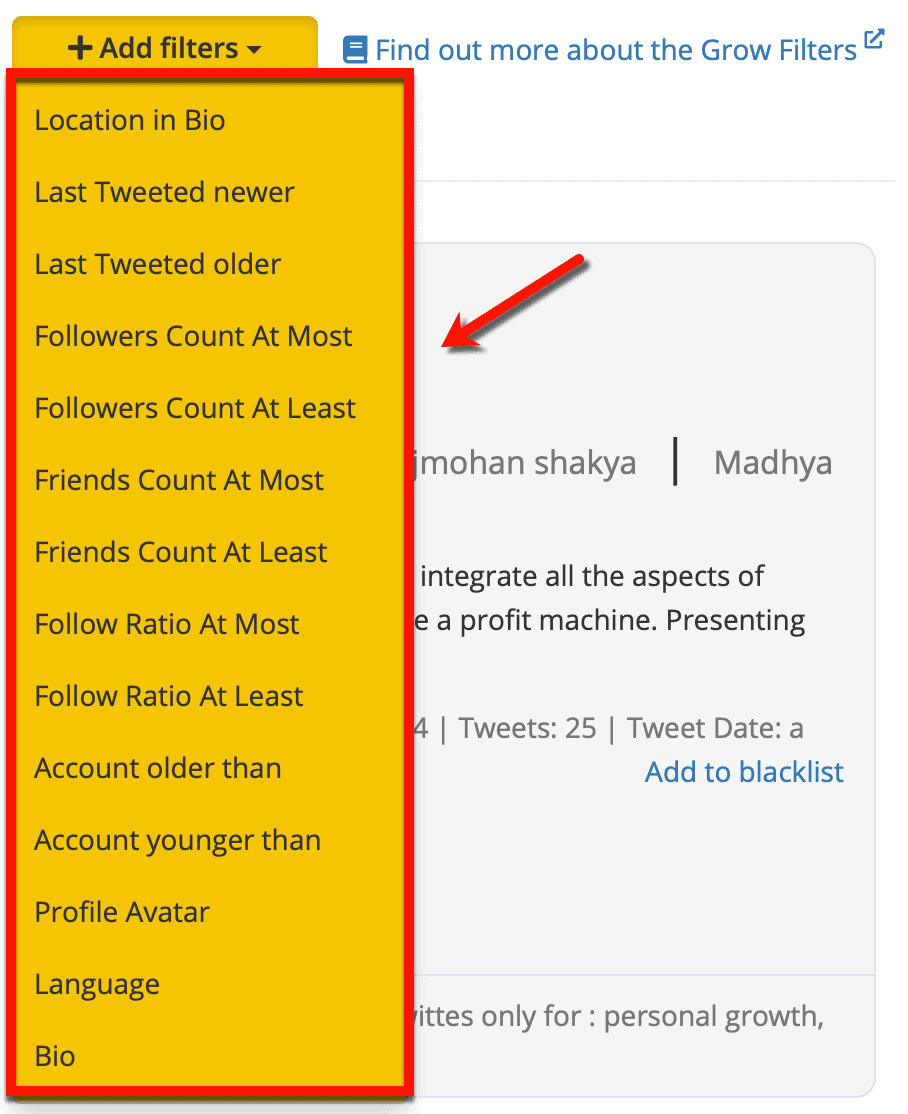Click the external link icon after Grow Filters

click(x=875, y=40)
